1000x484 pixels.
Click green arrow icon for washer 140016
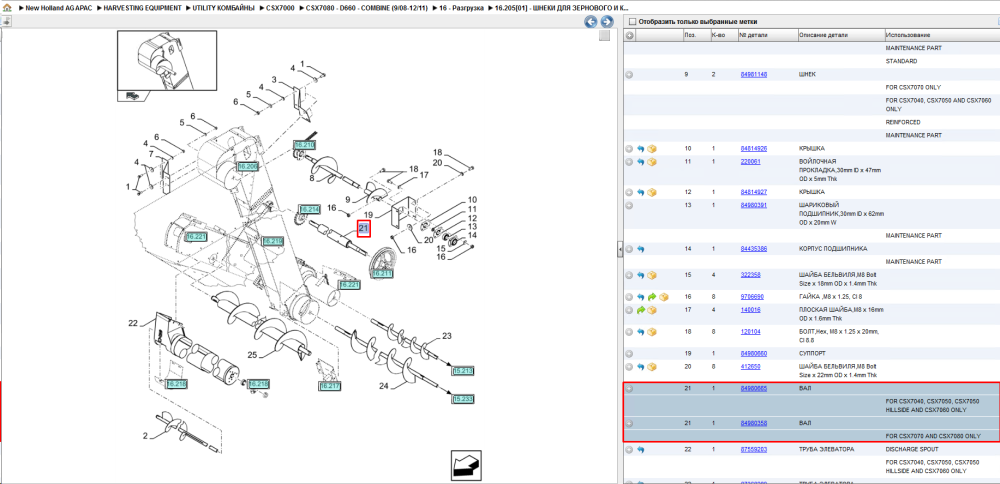point(641,310)
